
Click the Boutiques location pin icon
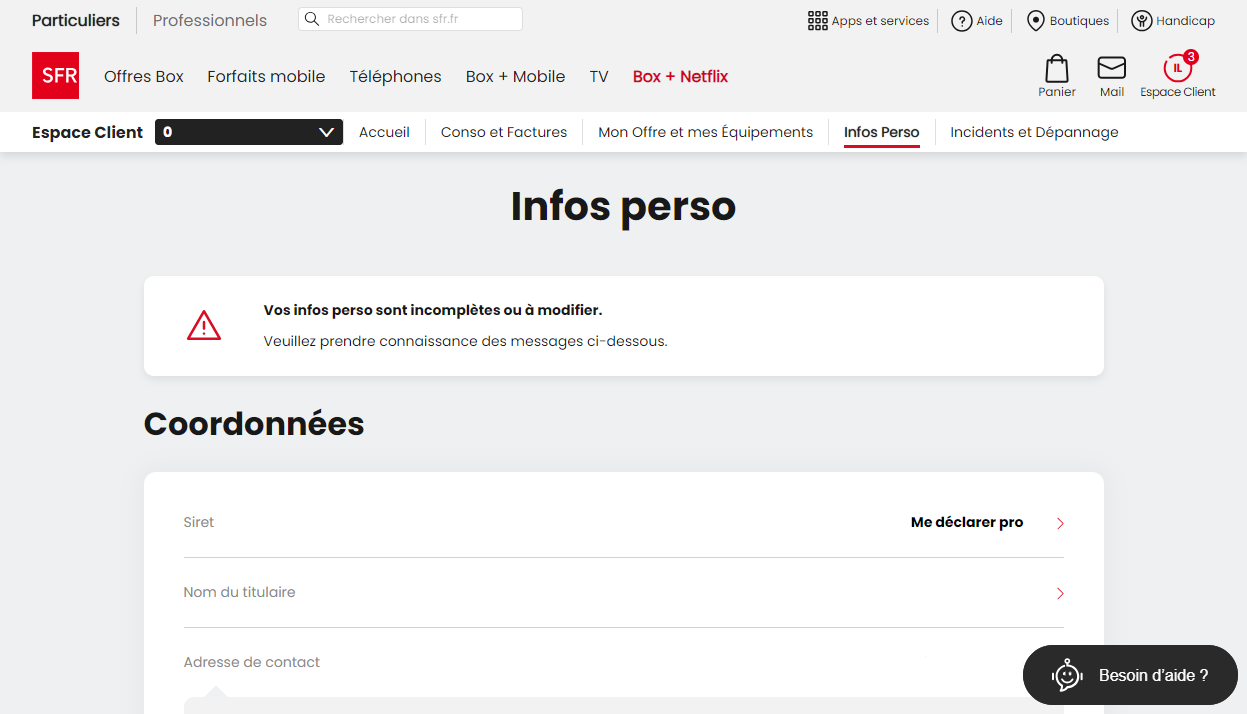1036,20
